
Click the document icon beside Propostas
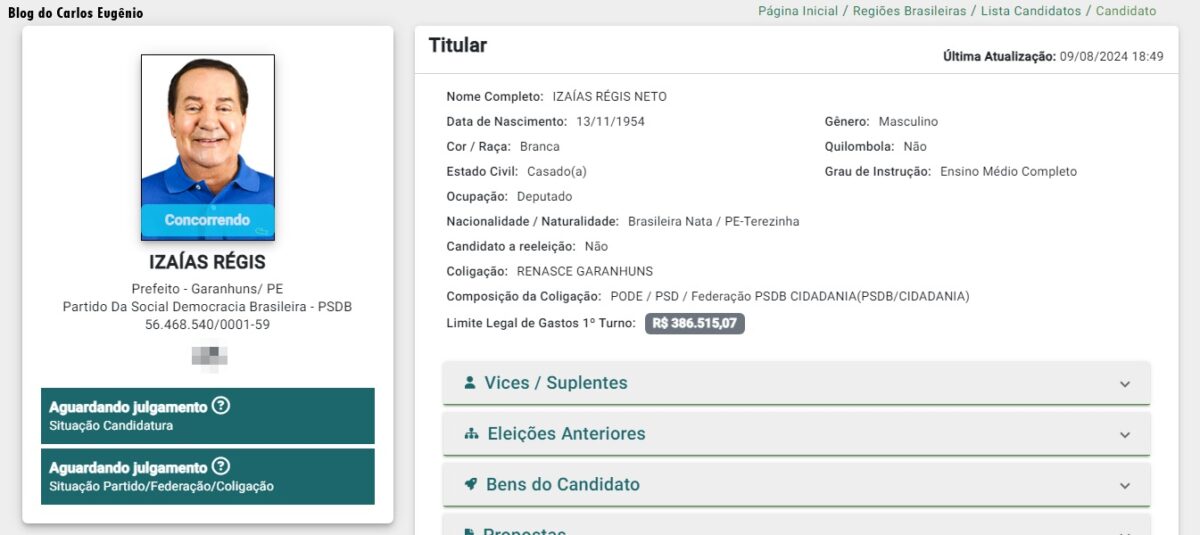coord(469,531)
